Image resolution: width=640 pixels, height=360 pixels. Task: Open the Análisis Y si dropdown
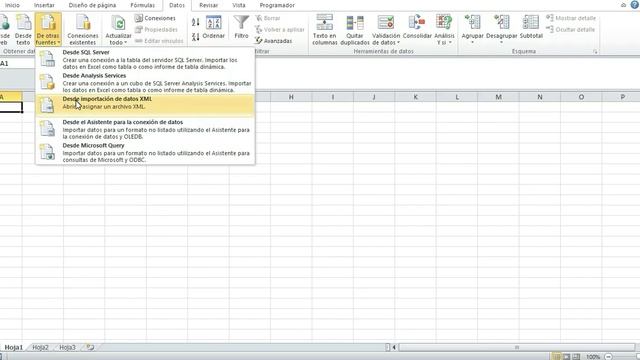tap(444, 29)
